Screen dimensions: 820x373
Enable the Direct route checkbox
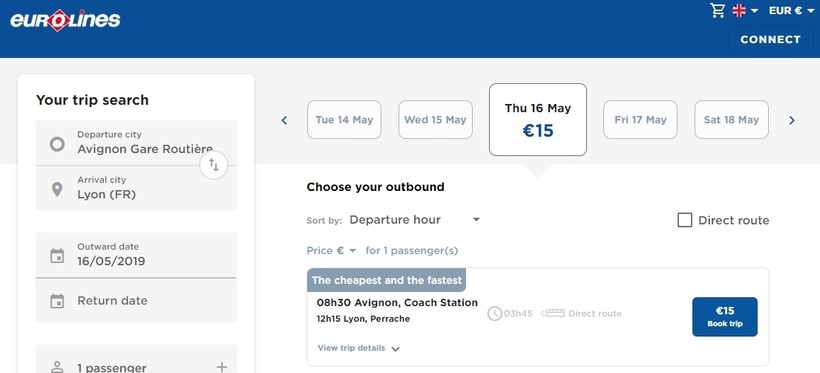[685, 220]
